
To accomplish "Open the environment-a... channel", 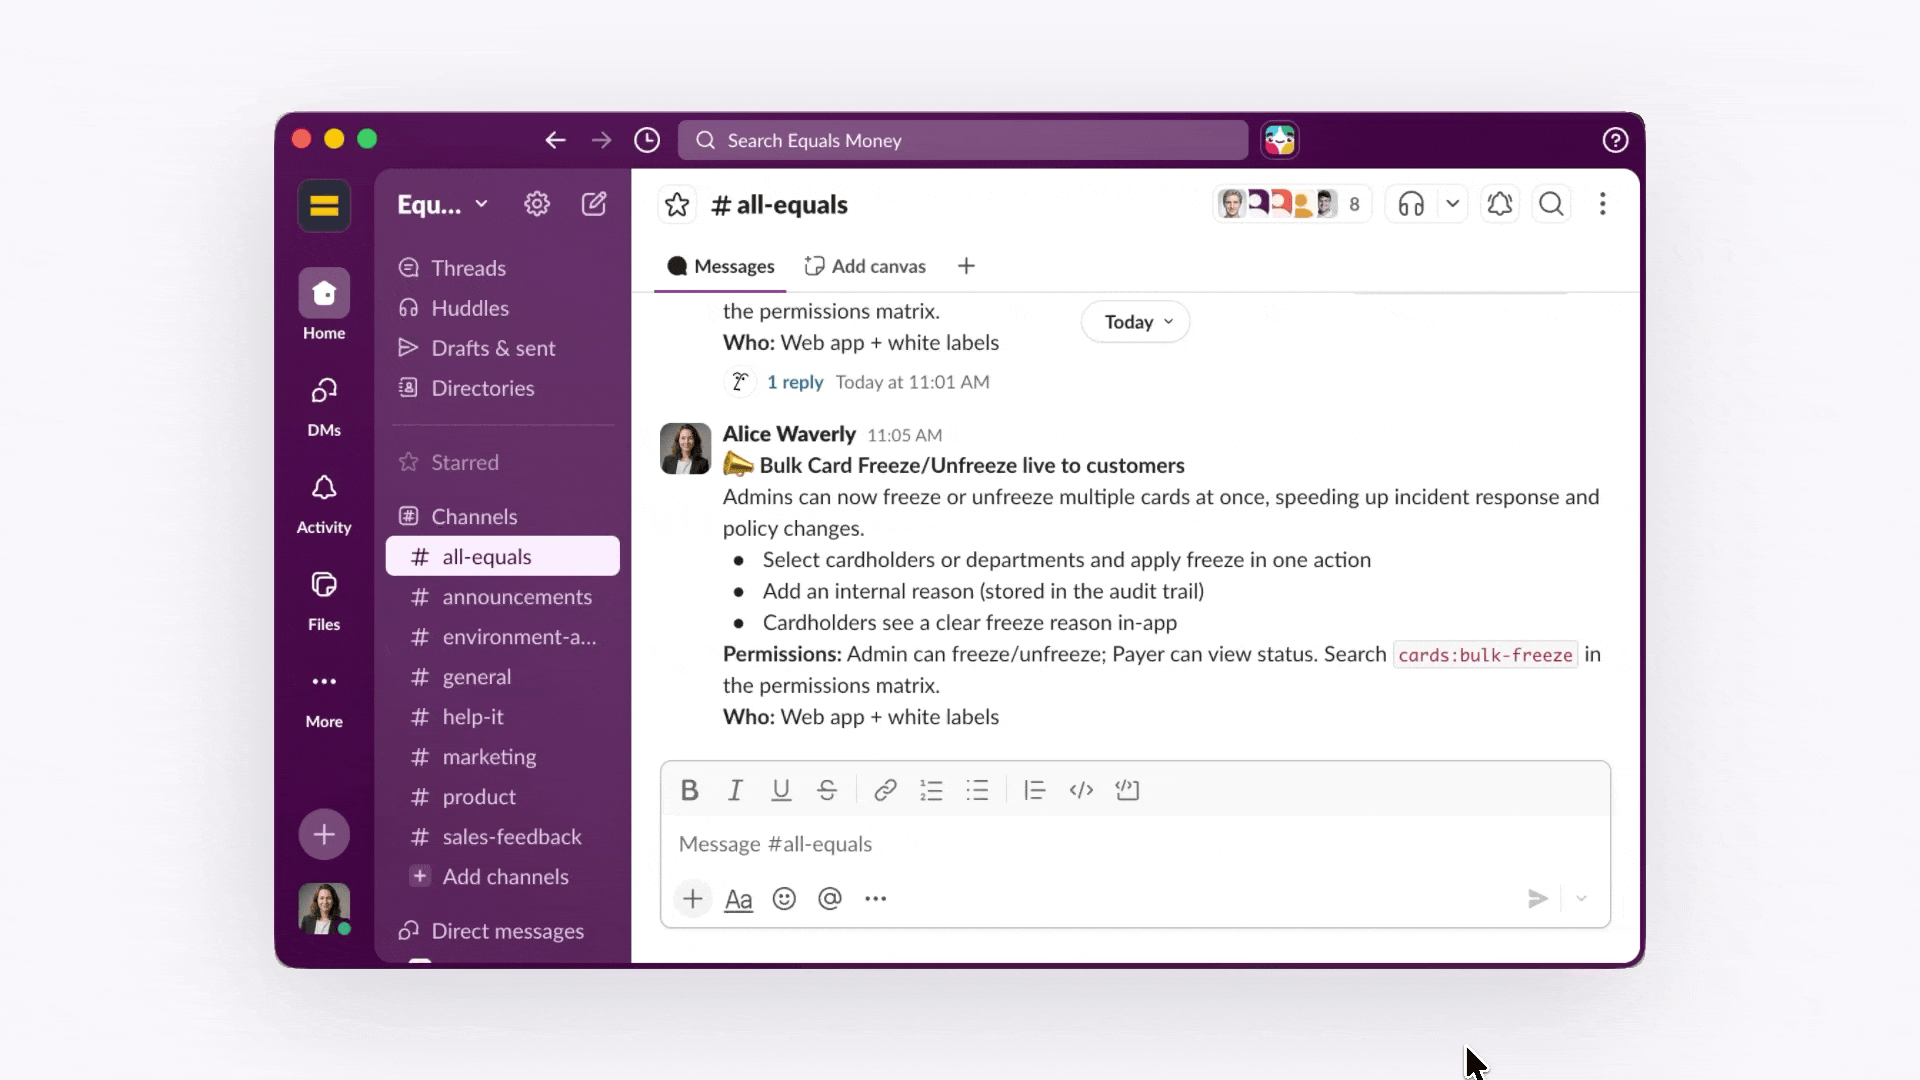I will 502,637.
